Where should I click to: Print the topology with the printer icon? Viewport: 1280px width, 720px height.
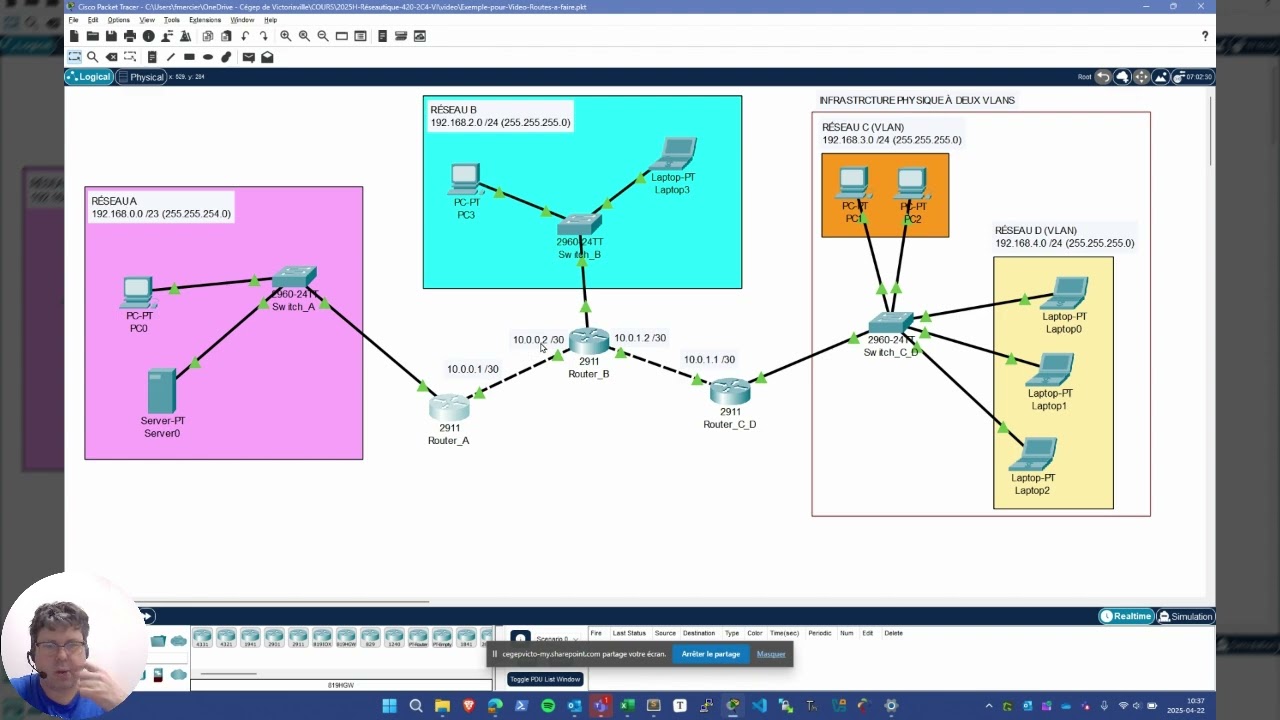tap(130, 36)
